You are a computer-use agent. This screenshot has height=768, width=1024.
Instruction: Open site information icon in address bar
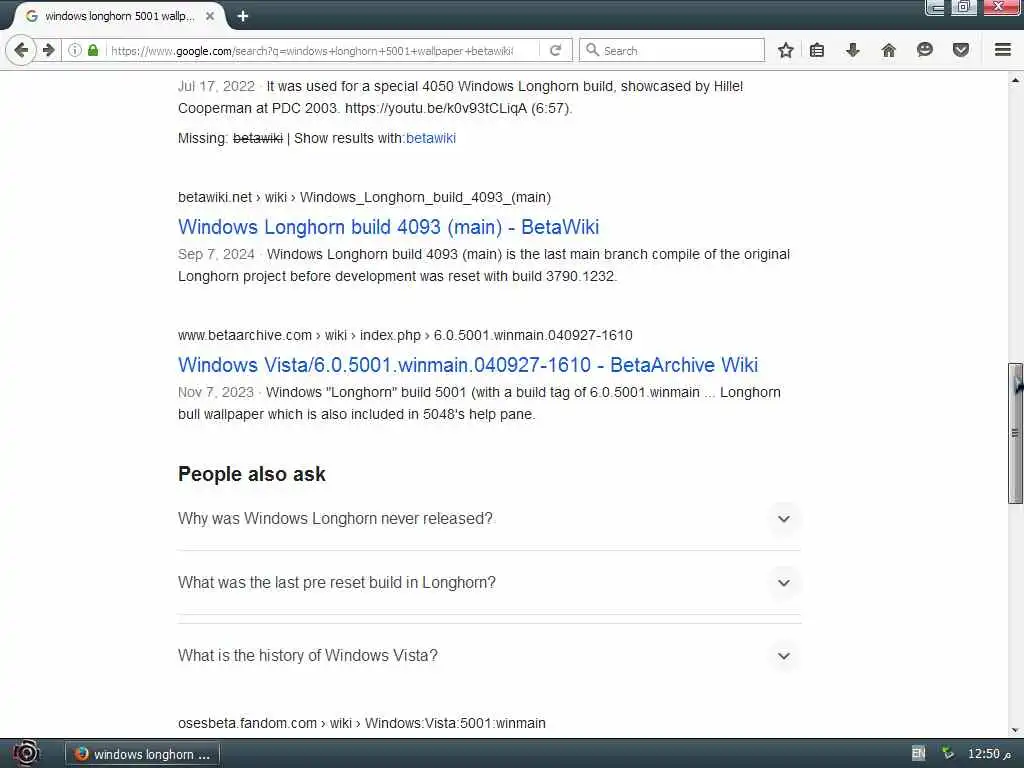click(x=75, y=50)
